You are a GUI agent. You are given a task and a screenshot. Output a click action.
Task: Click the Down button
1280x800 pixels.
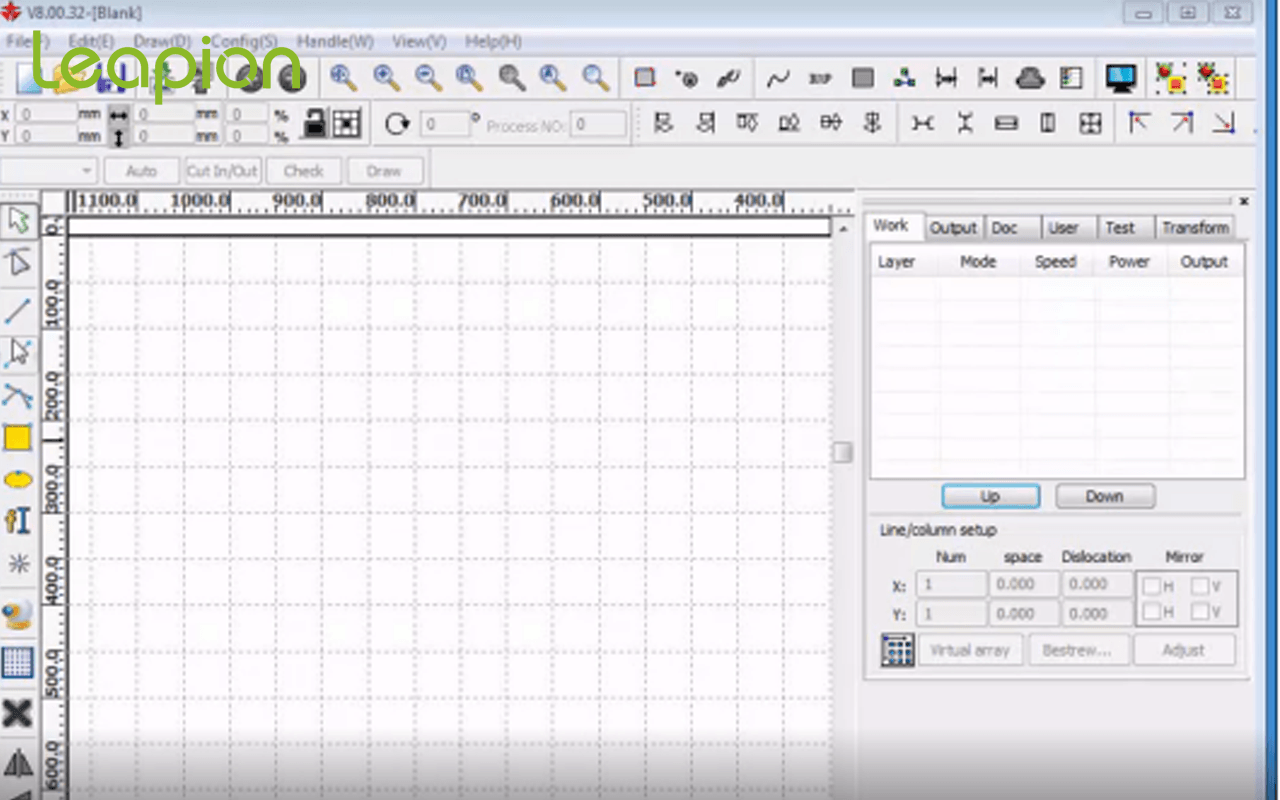(1105, 496)
